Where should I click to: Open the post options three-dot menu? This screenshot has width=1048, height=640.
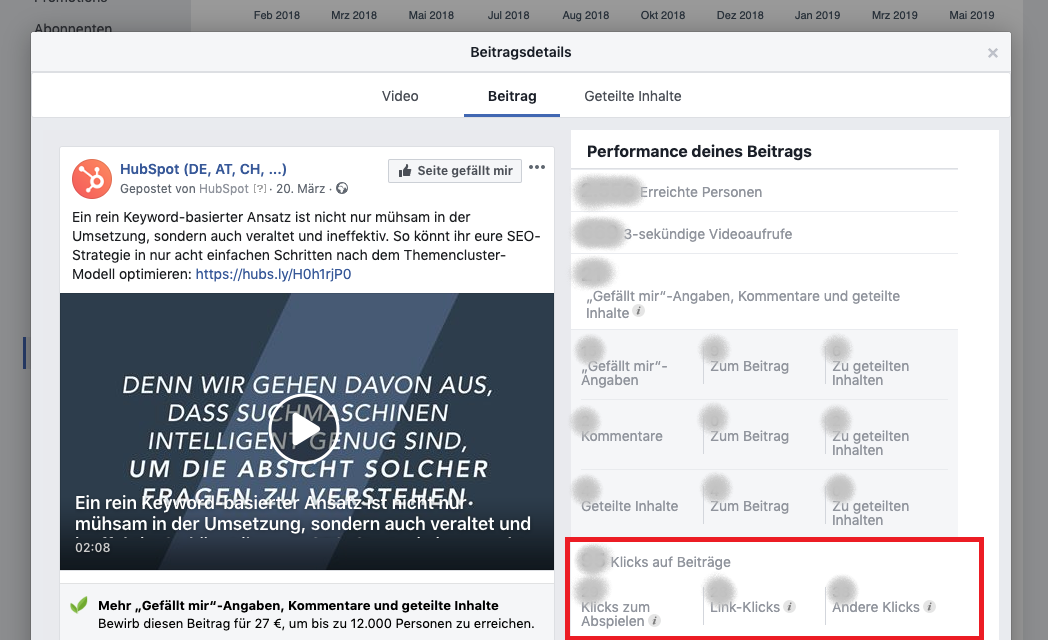[x=537, y=167]
